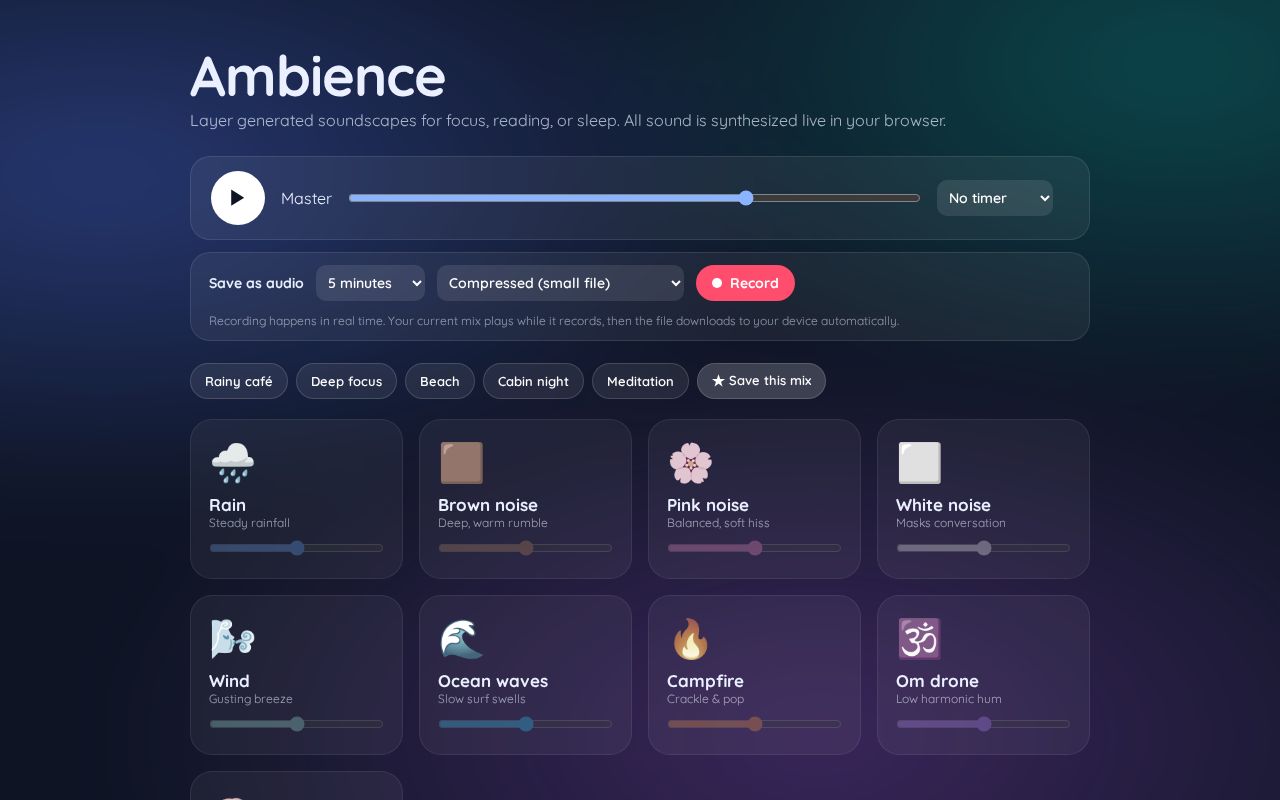Click the 'Low harmonic hum' description
The width and height of the screenshot is (1280, 800).
949,699
